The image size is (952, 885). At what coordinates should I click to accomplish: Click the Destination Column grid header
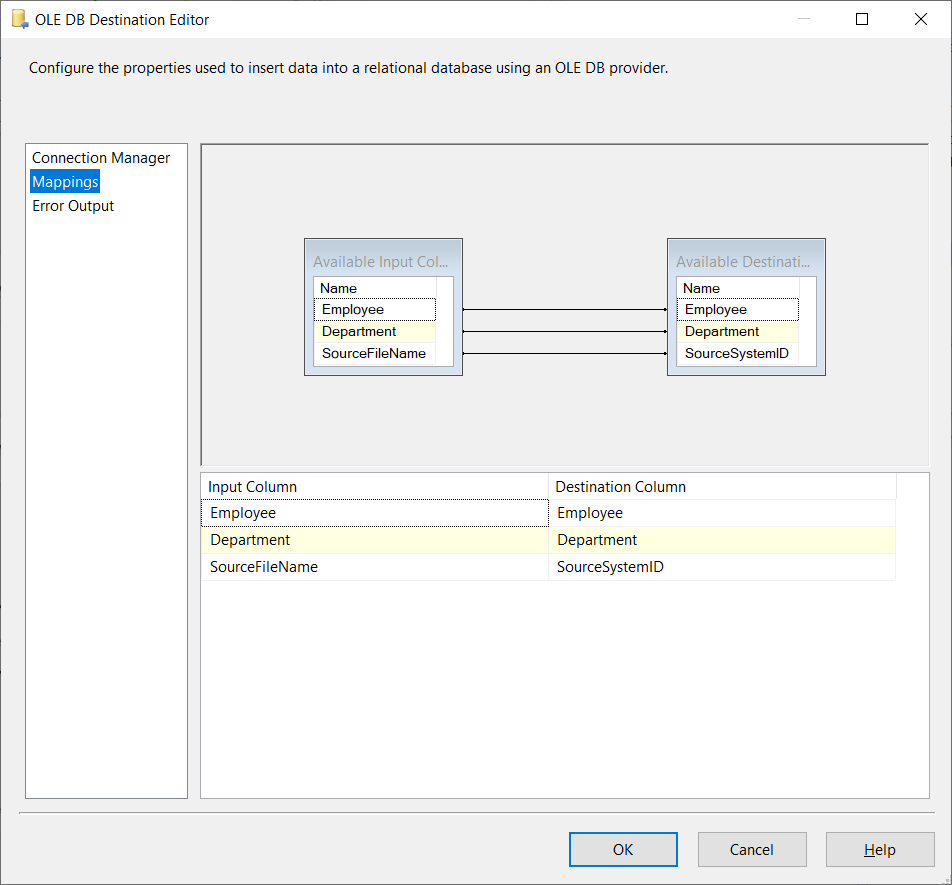click(x=721, y=487)
